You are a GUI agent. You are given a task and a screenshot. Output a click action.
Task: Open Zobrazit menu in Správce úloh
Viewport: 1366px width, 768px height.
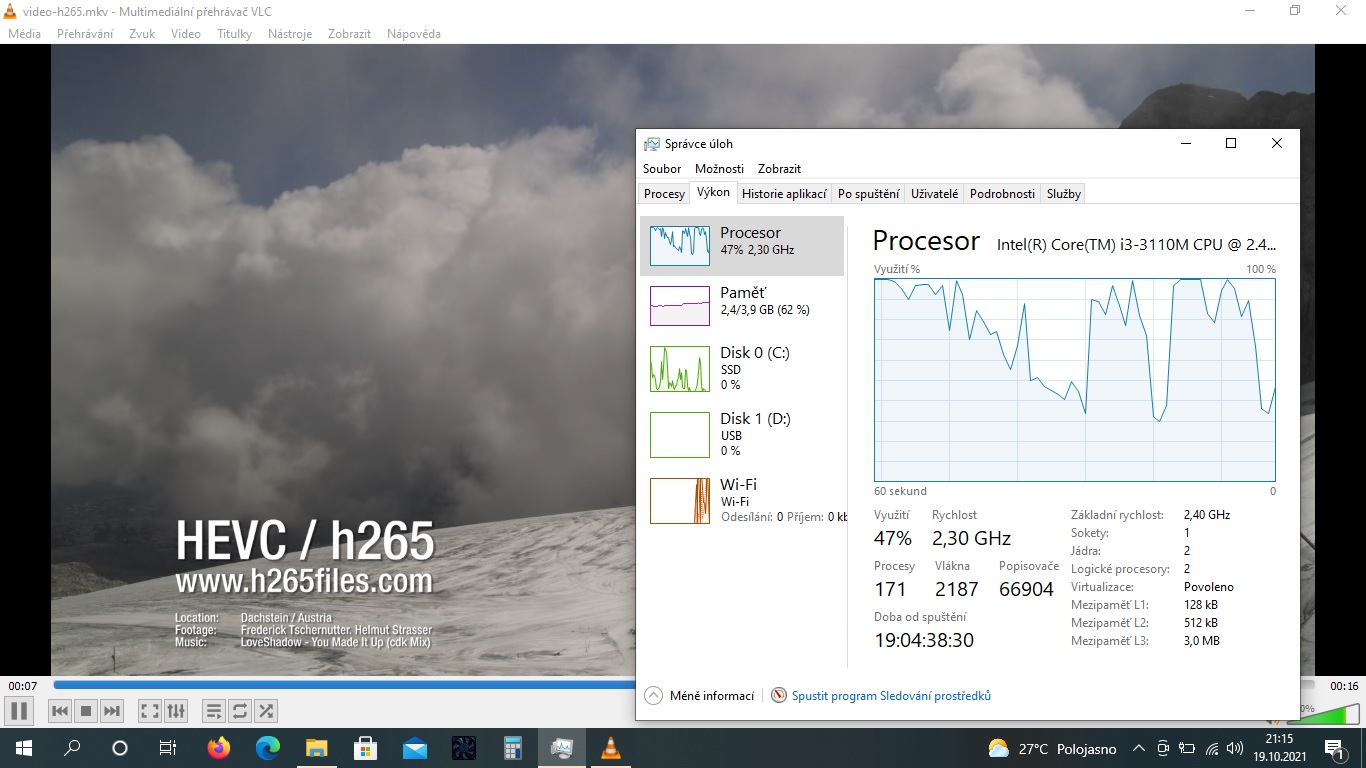click(x=780, y=169)
